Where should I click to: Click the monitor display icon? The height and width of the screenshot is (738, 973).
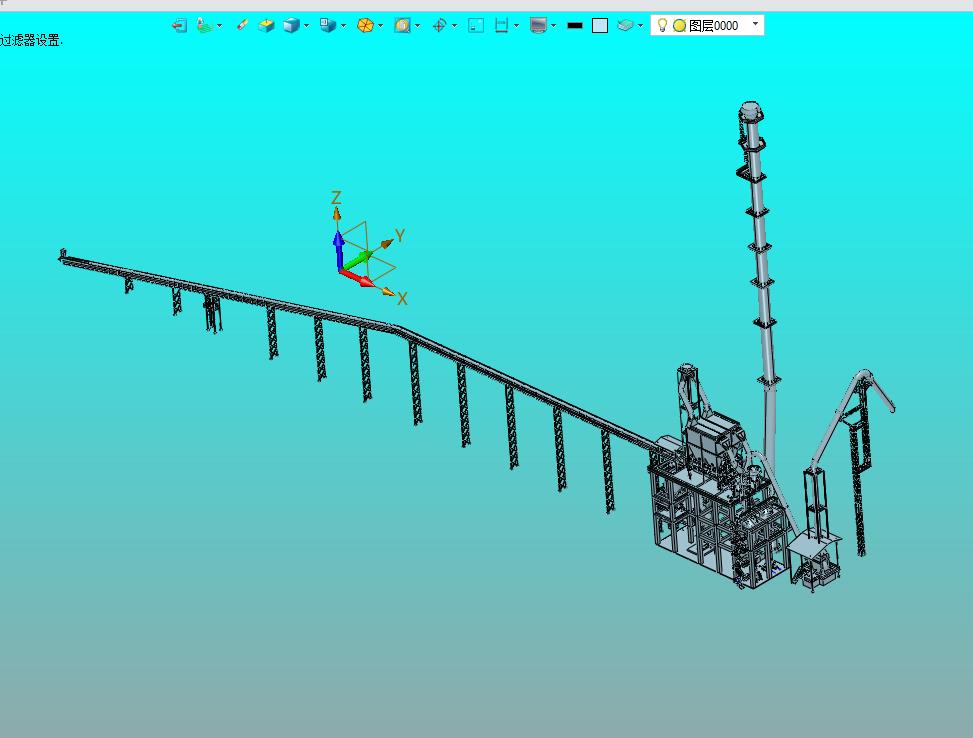538,25
